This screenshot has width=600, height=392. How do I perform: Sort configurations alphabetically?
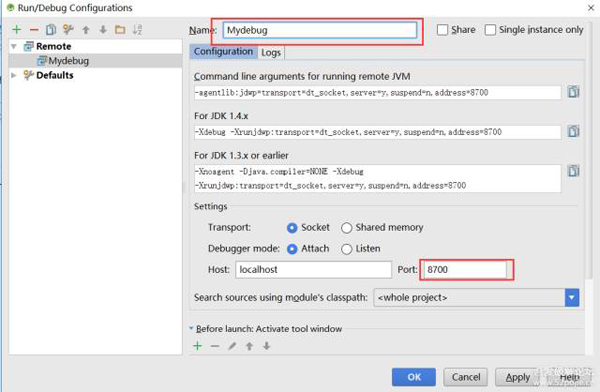coord(137,29)
